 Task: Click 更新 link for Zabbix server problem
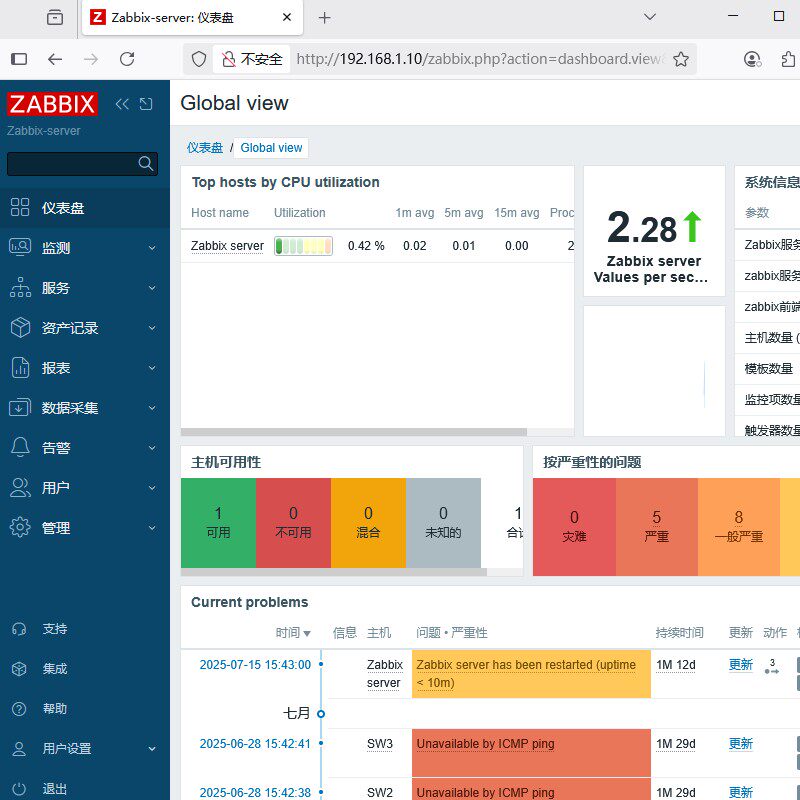pyautogui.click(x=741, y=665)
